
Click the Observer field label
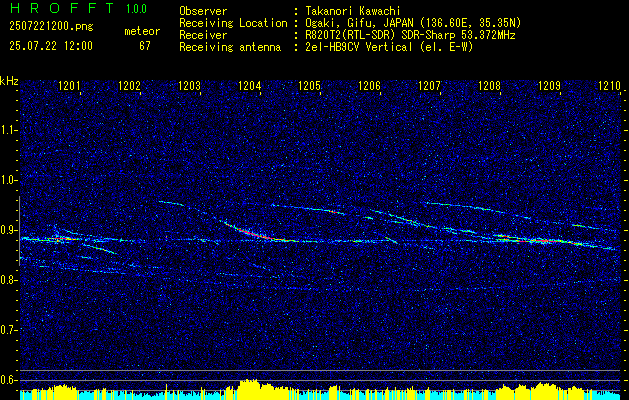point(203,11)
